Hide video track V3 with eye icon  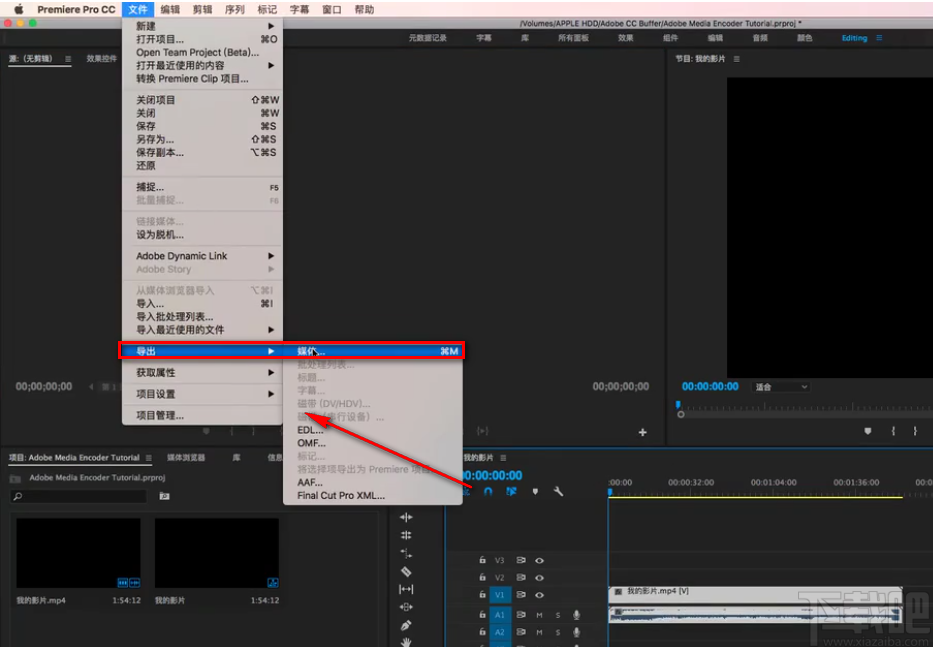click(539, 560)
